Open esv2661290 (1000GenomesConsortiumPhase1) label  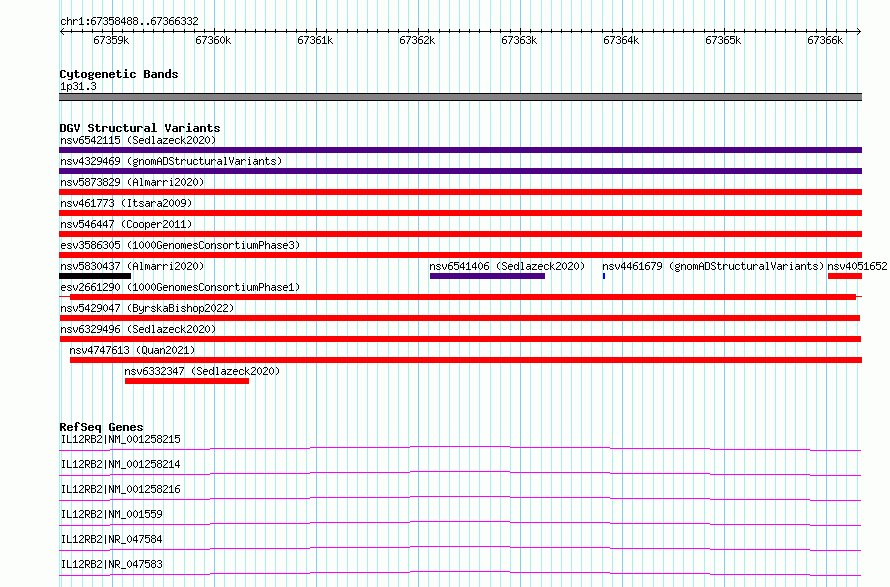point(180,287)
